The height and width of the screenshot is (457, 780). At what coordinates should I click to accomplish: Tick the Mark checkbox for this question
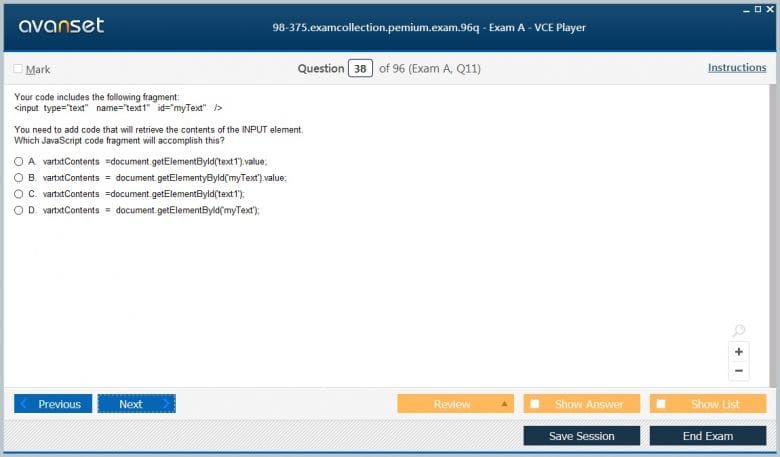click(18, 69)
